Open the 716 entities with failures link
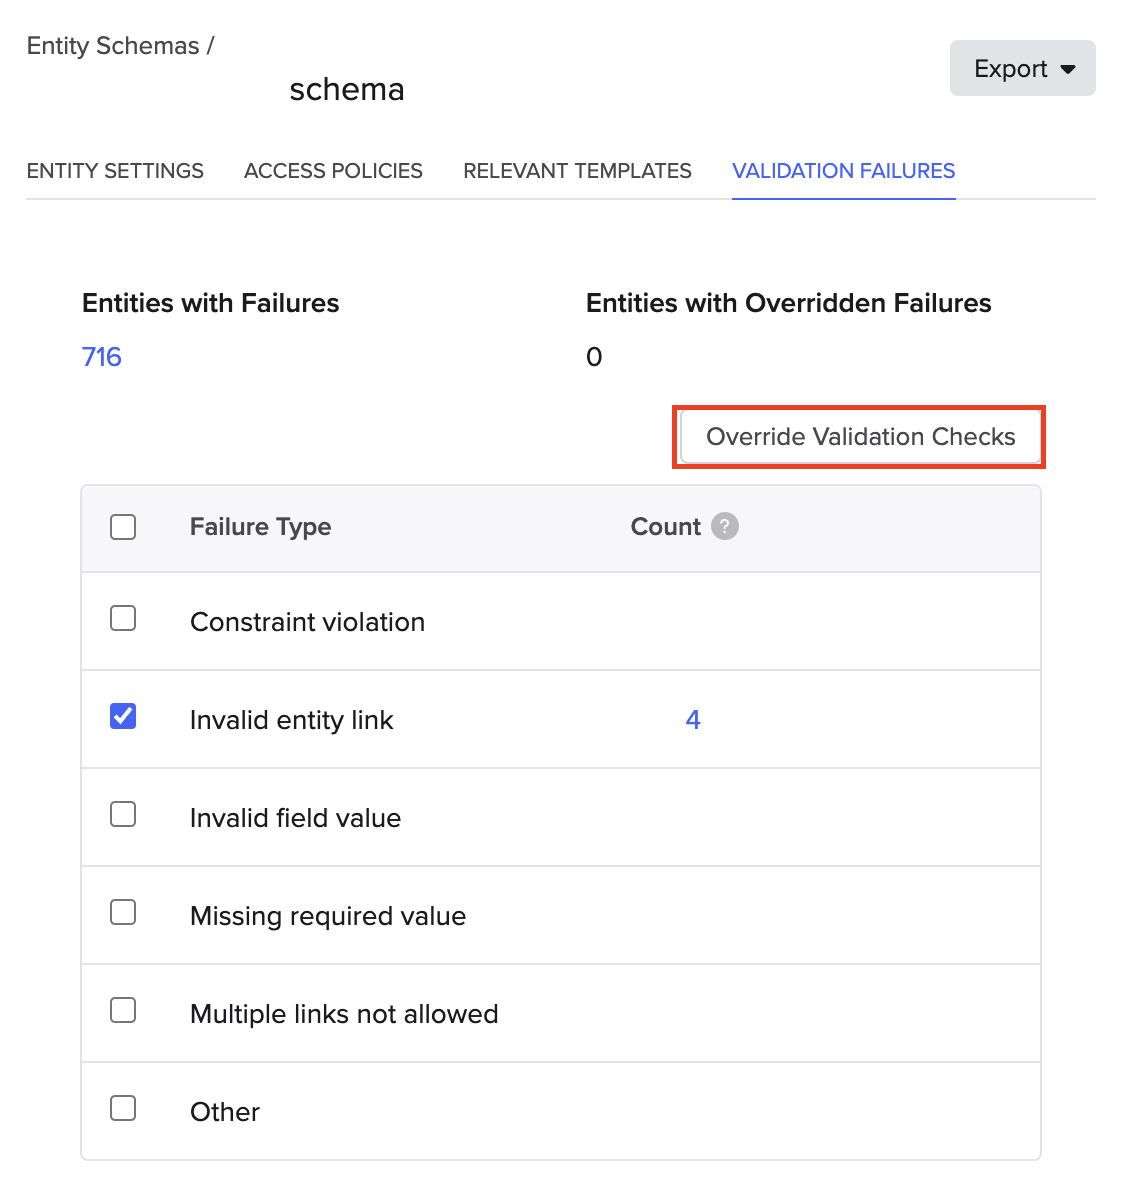The width and height of the screenshot is (1148, 1192). coord(102,357)
